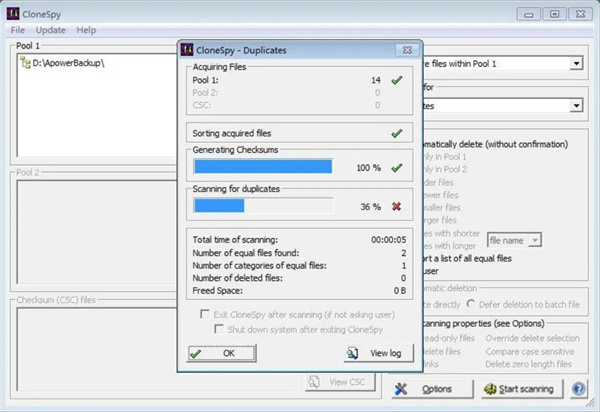Viewport: 600px width, 412px height.
Task: Expand the files within Pool 1 mode dropdown
Action: pyautogui.click(x=576, y=64)
